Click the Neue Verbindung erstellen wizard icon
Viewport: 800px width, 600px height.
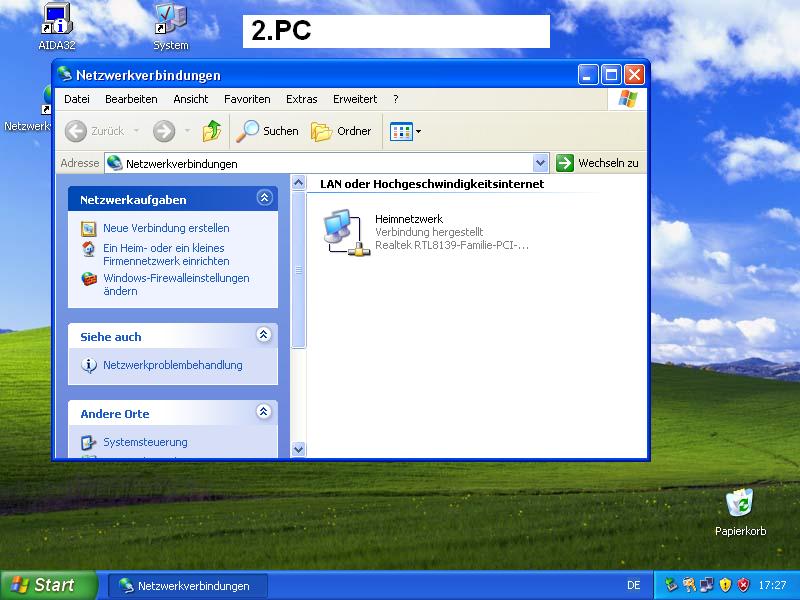[x=89, y=229]
